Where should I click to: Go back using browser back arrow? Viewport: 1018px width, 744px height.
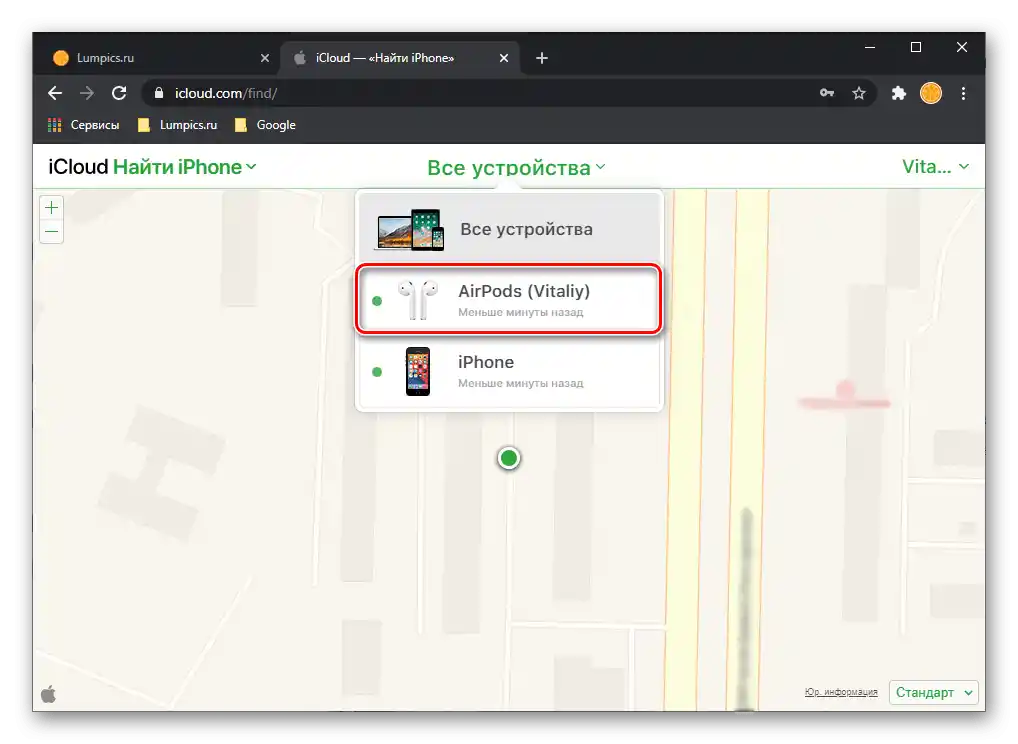click(x=55, y=93)
